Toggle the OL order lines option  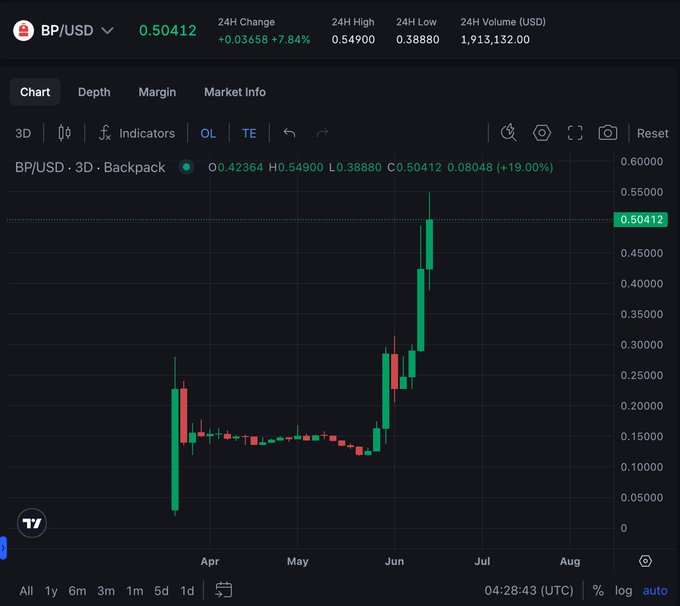pos(208,133)
